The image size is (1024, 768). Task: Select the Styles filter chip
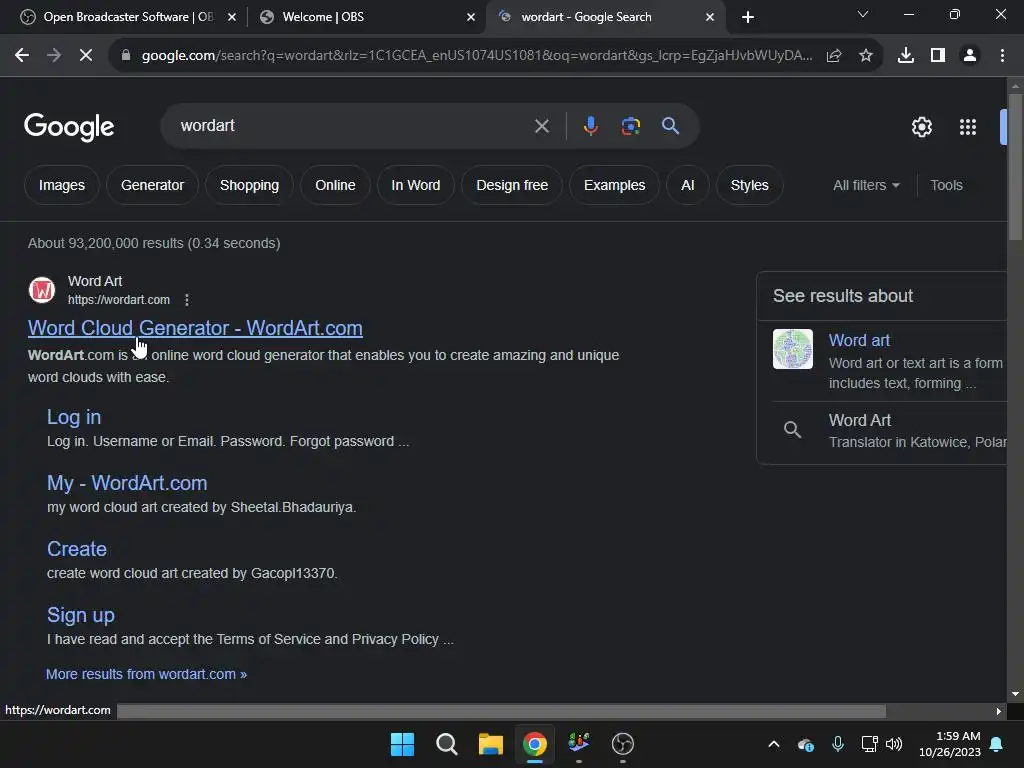750,185
